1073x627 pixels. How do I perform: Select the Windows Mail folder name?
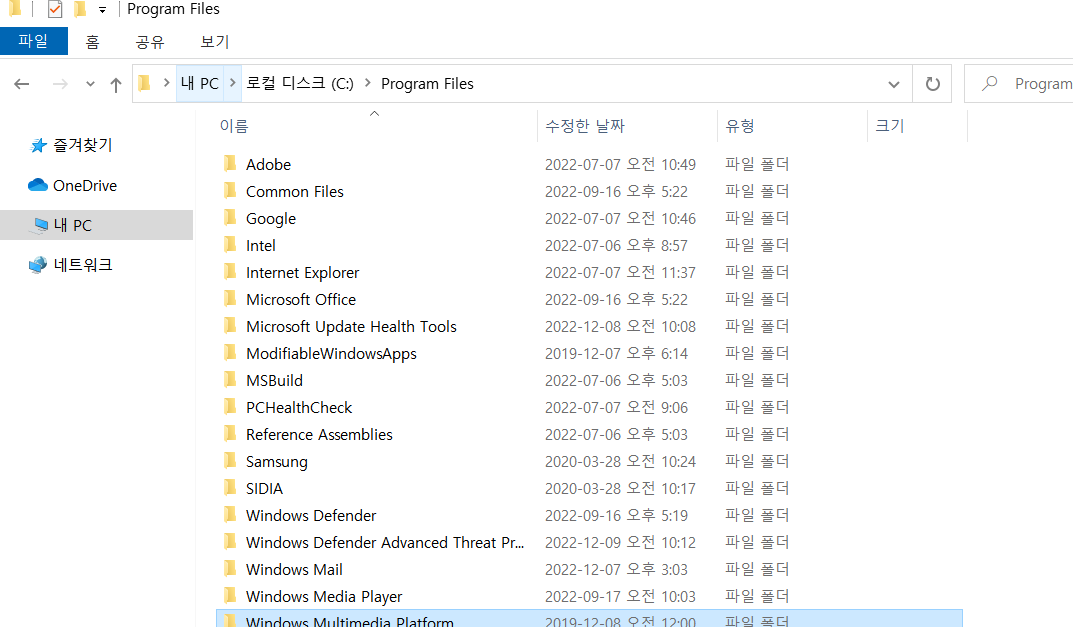[294, 570]
